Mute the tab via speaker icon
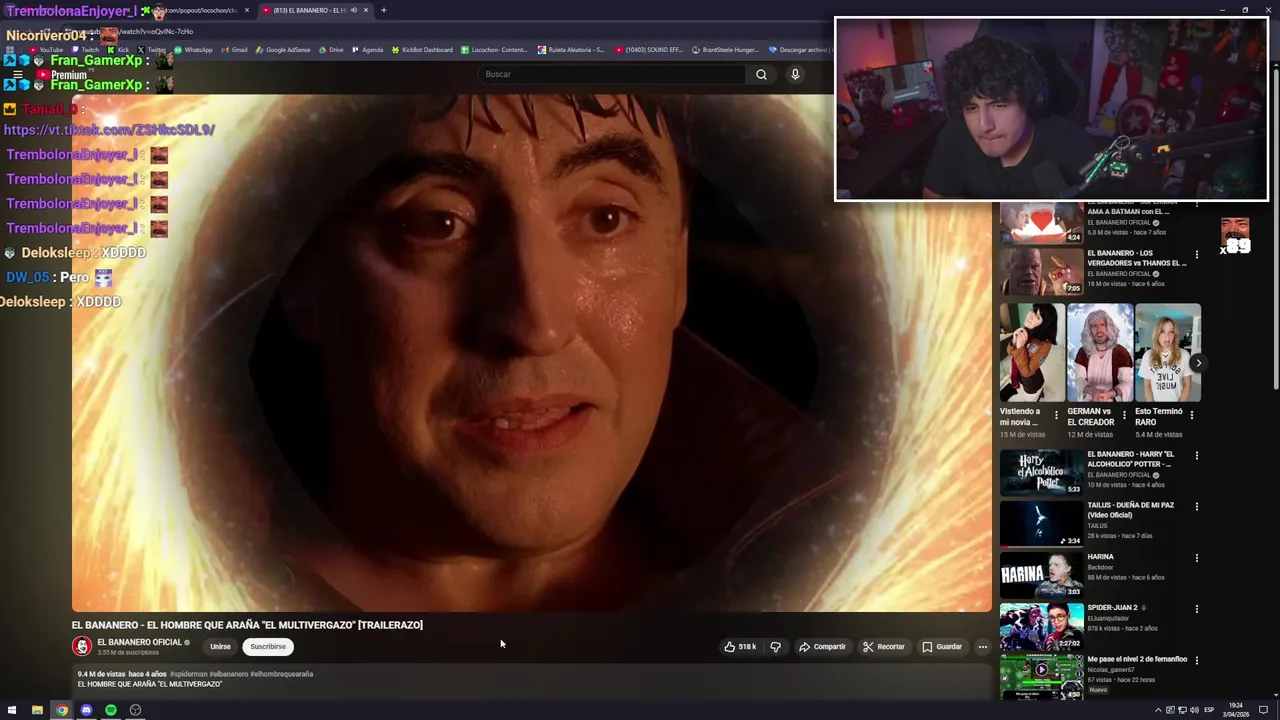The width and height of the screenshot is (1280, 720). [353, 10]
